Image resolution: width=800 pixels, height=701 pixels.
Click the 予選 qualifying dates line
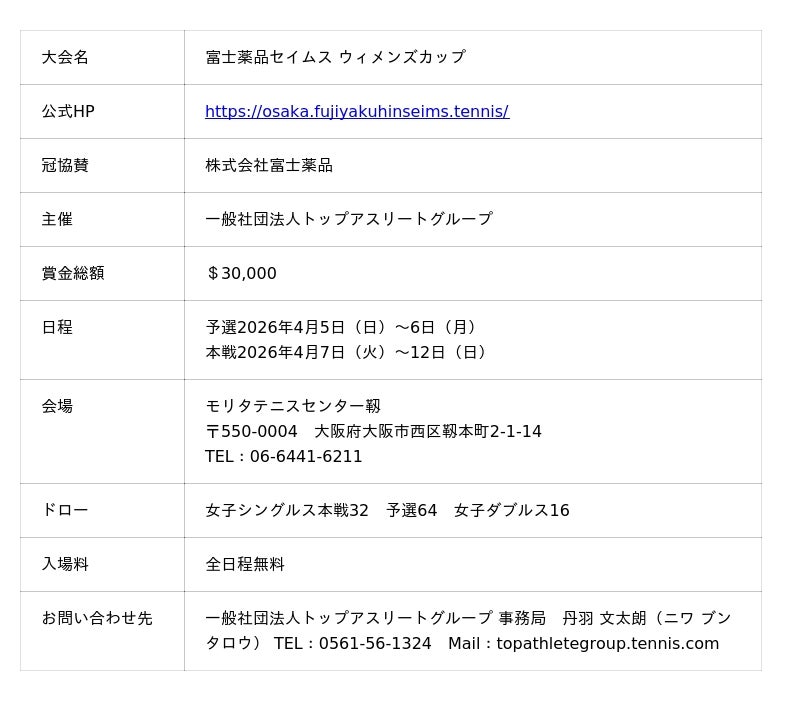(344, 327)
